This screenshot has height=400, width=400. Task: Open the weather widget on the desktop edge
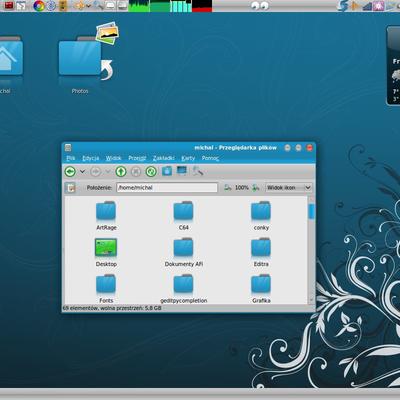coord(393,66)
